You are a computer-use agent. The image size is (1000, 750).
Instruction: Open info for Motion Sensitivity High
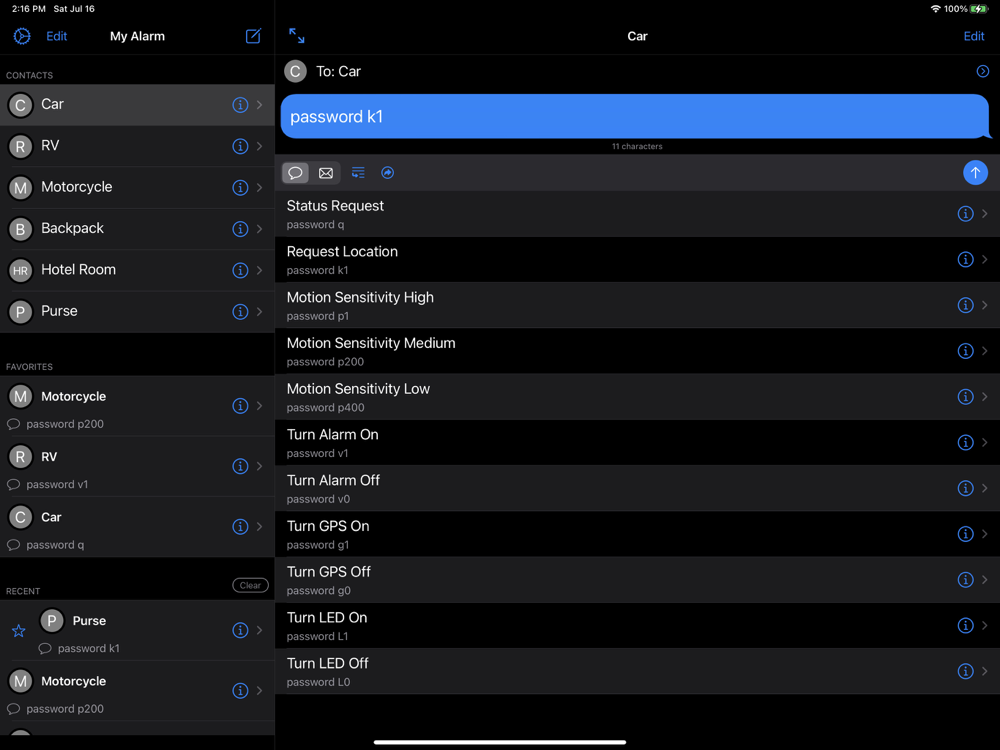coord(965,305)
